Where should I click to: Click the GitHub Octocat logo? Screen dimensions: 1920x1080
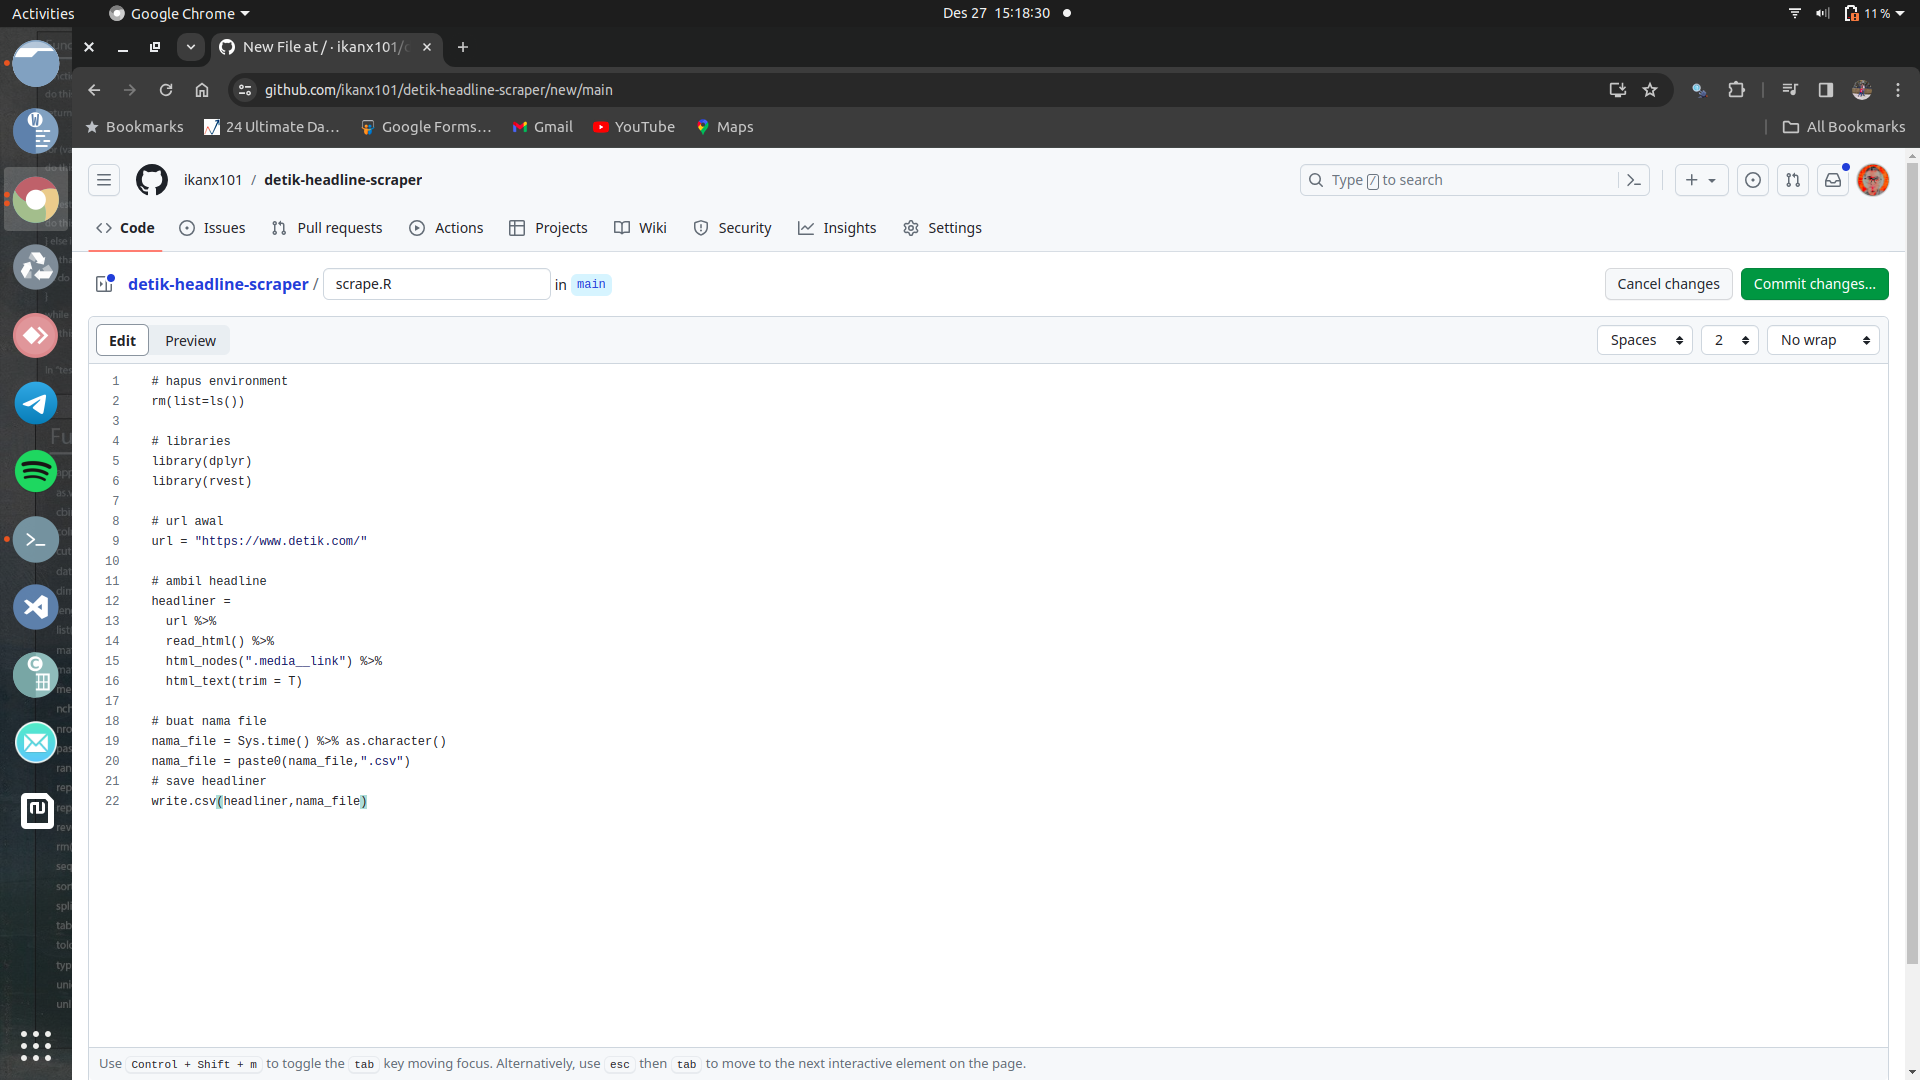tap(152, 180)
